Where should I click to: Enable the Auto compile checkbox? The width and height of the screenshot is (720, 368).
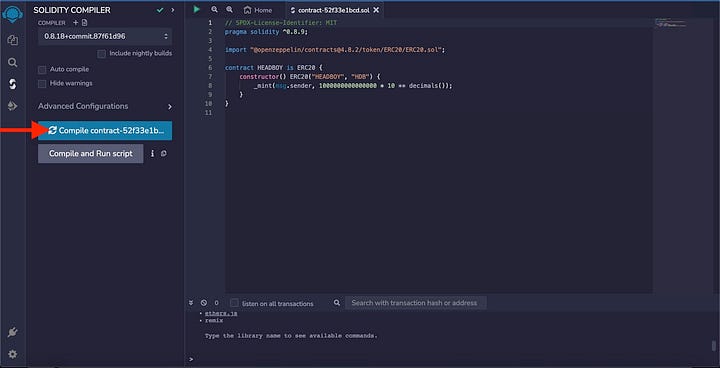pos(42,70)
